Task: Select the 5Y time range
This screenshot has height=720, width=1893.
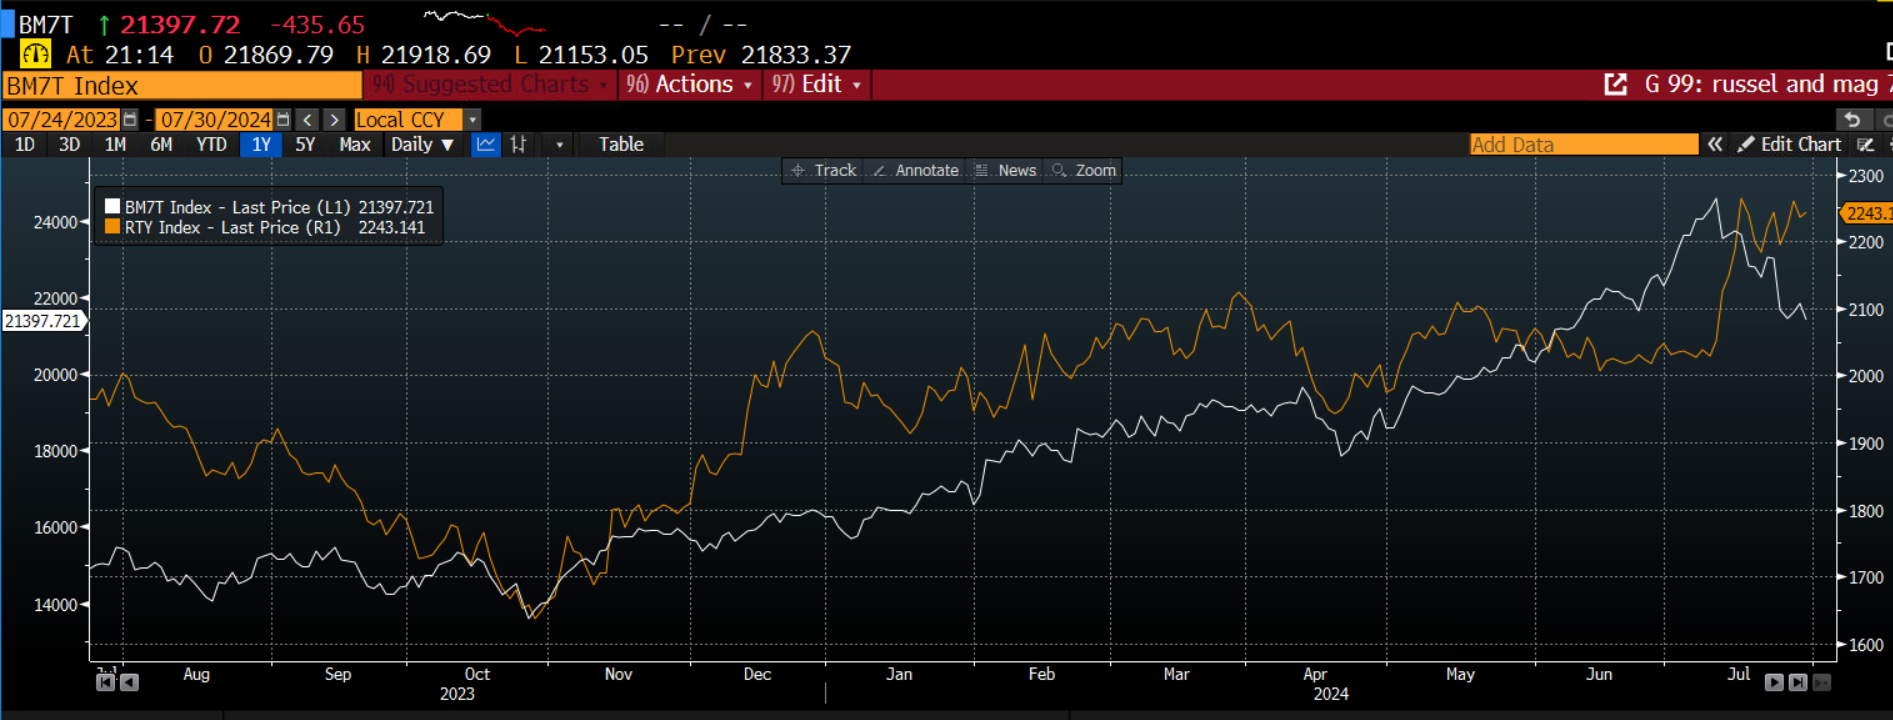Action: [x=305, y=145]
